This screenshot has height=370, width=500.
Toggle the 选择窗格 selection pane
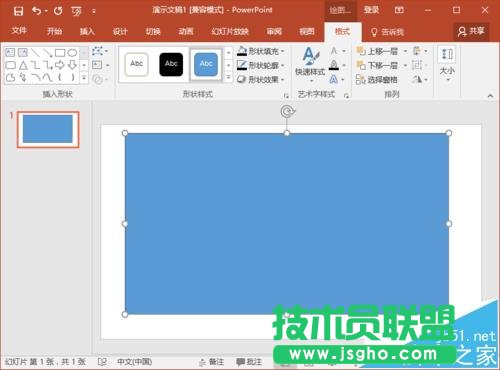coord(377,79)
